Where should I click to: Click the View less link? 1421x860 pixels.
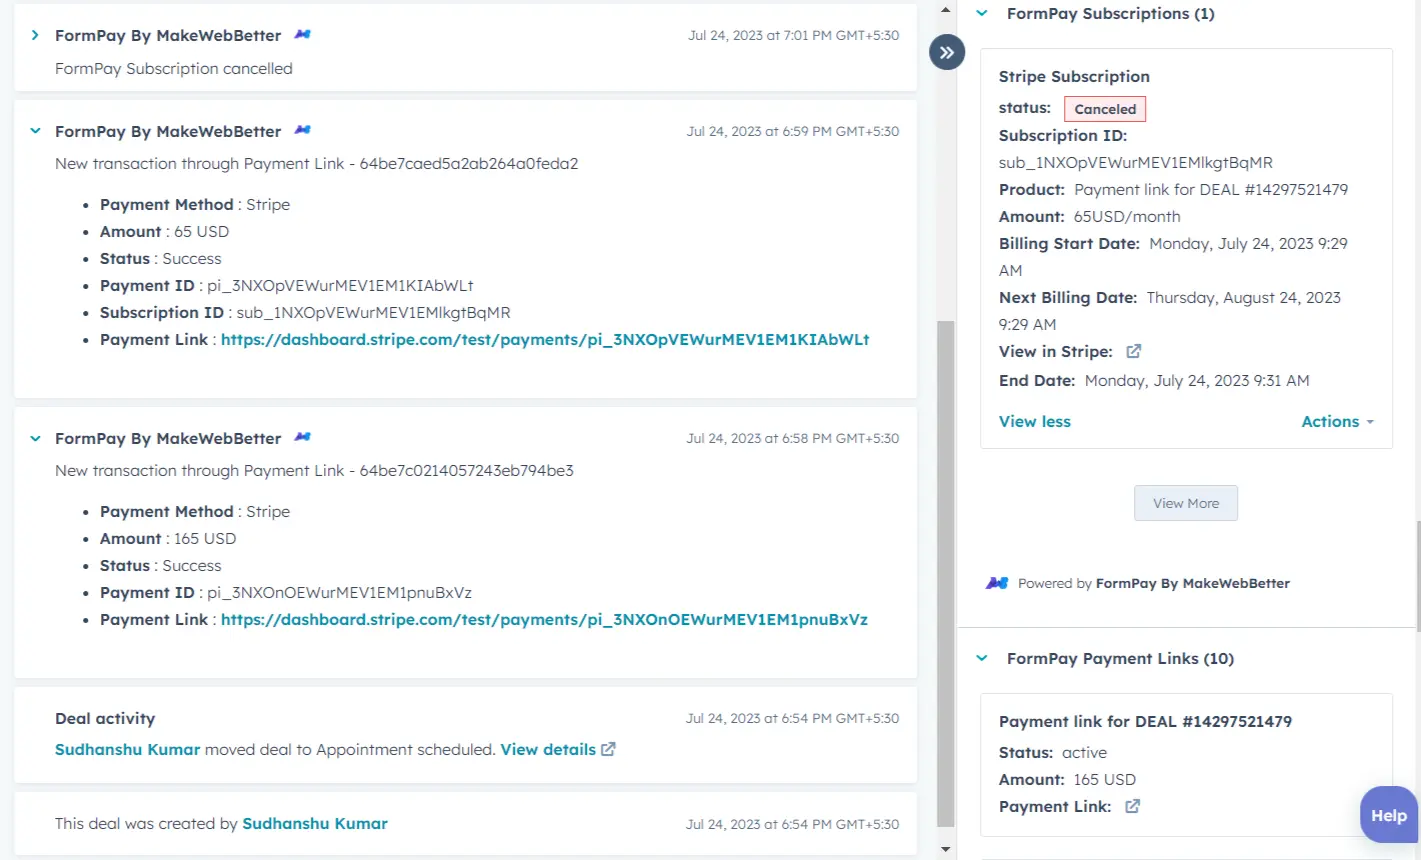pyautogui.click(x=1034, y=421)
